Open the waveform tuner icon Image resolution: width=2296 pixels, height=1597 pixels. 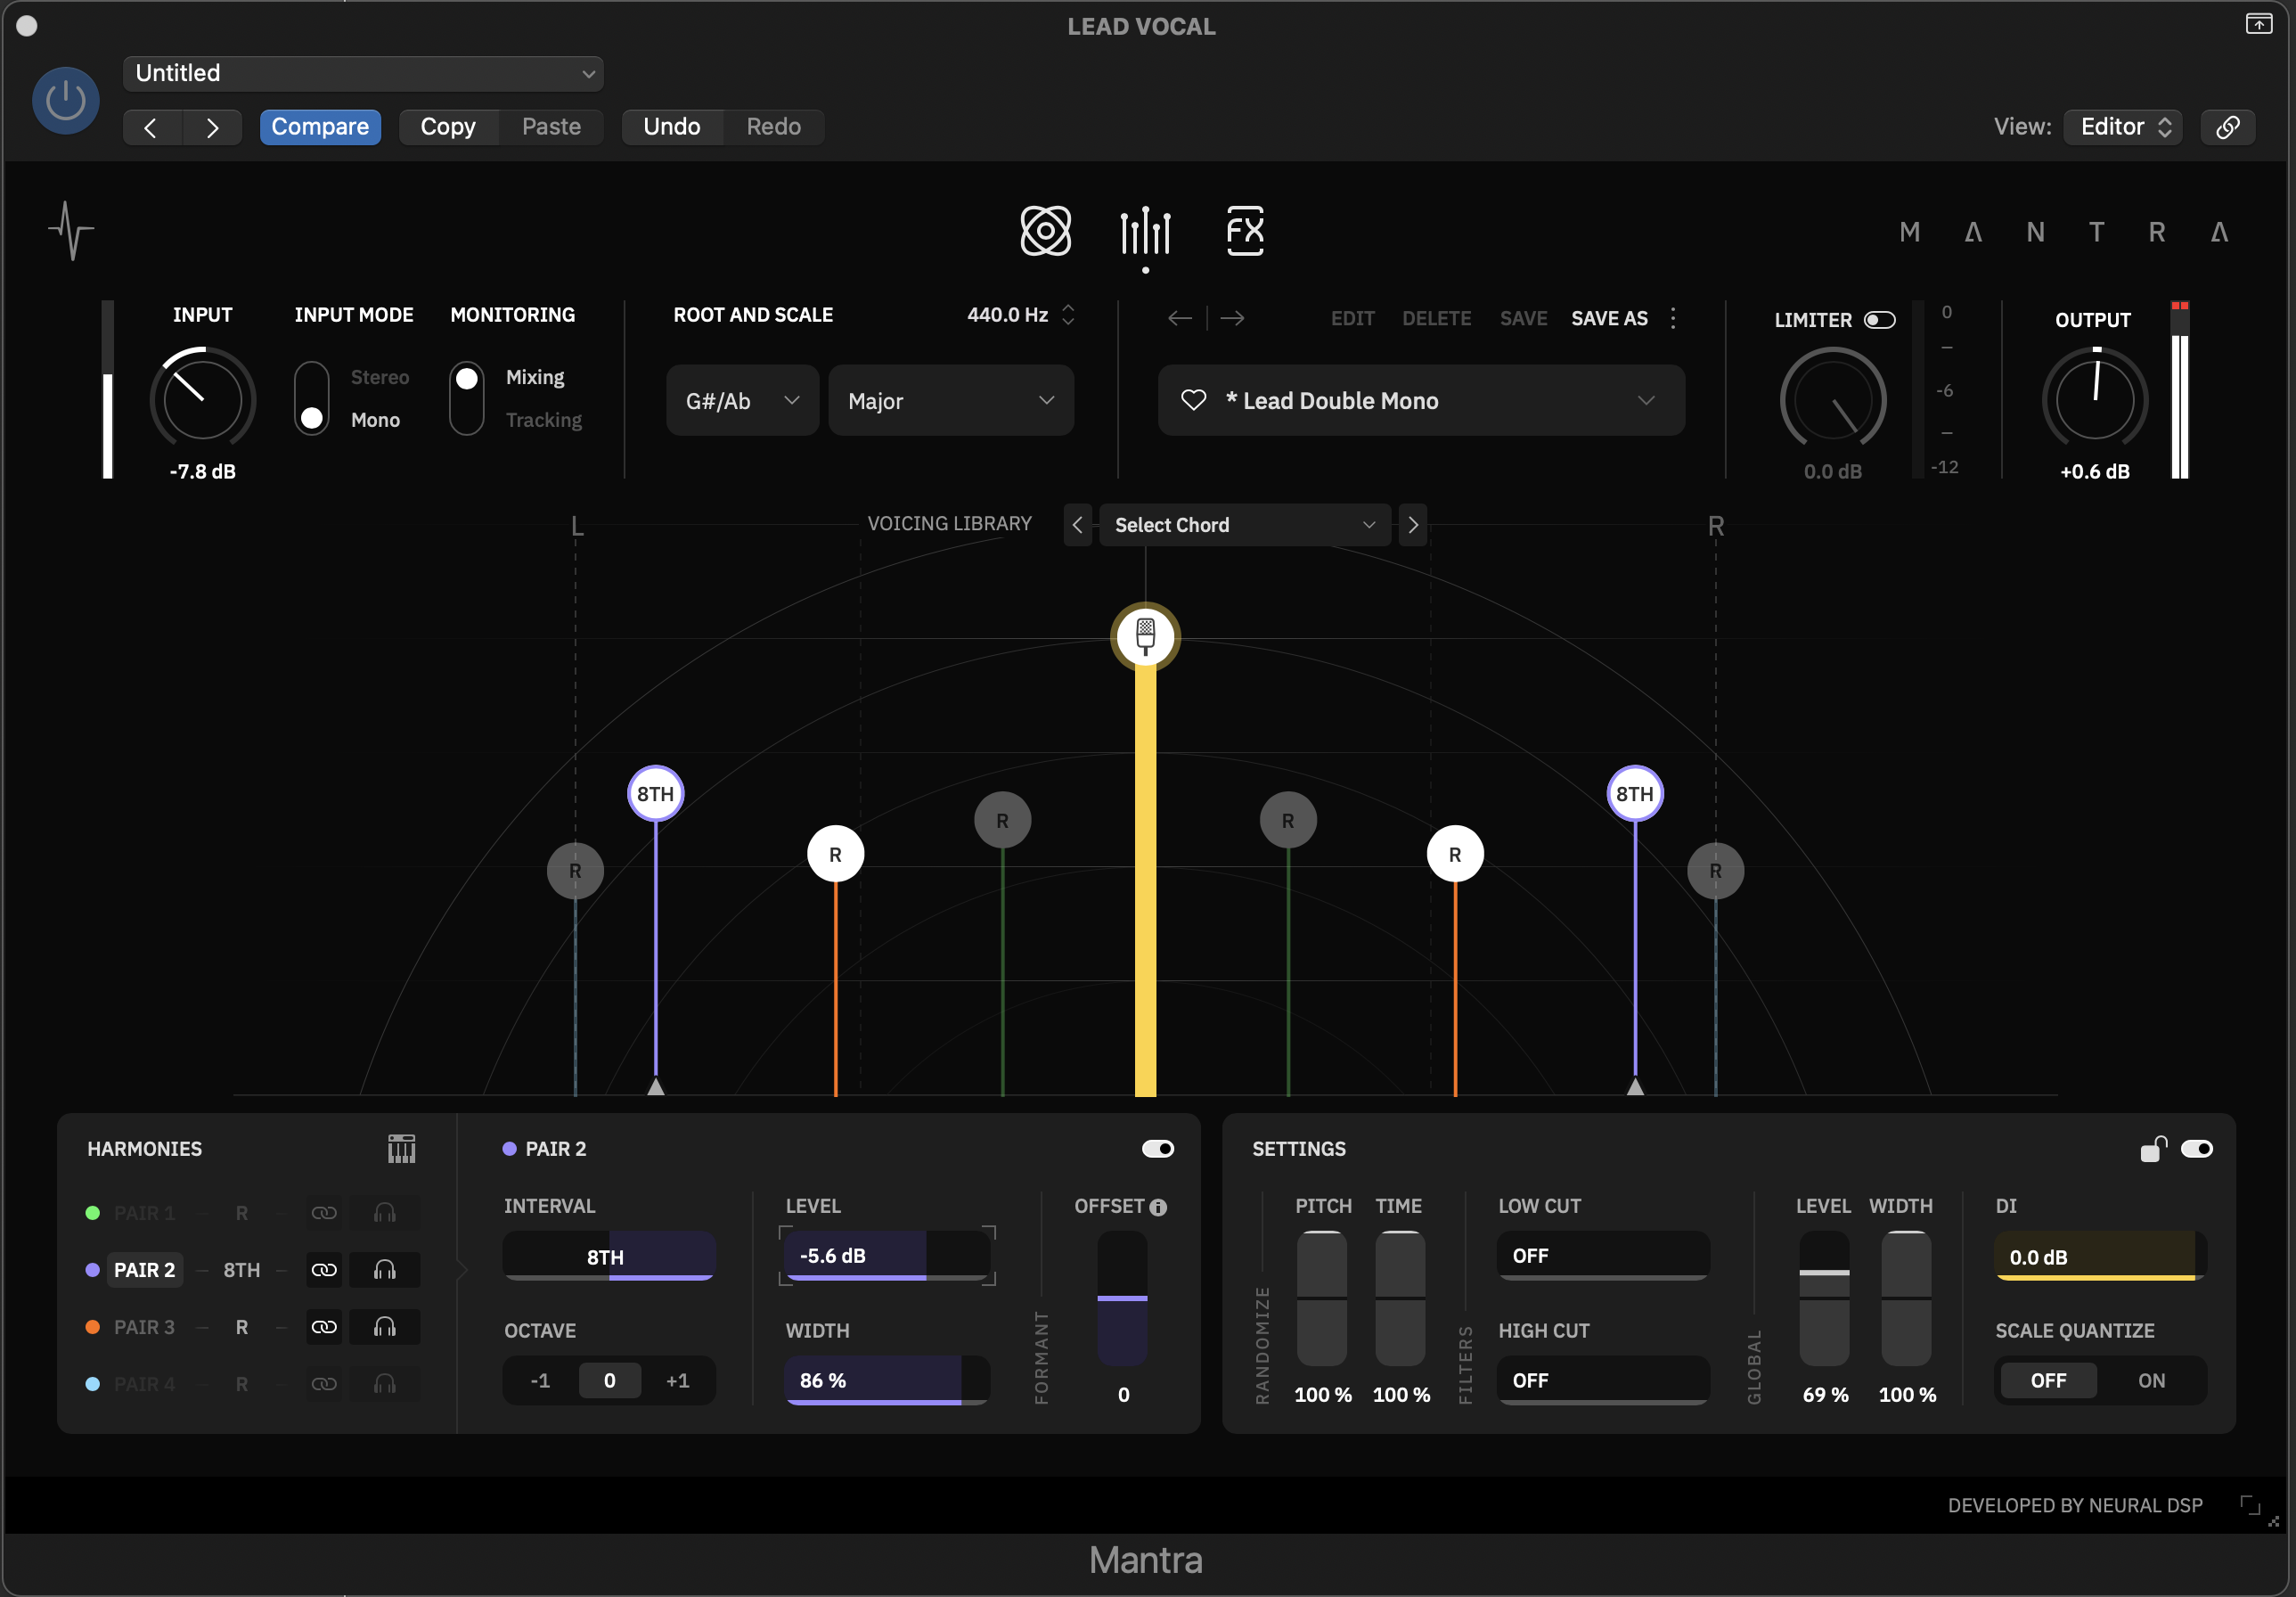tap(71, 231)
